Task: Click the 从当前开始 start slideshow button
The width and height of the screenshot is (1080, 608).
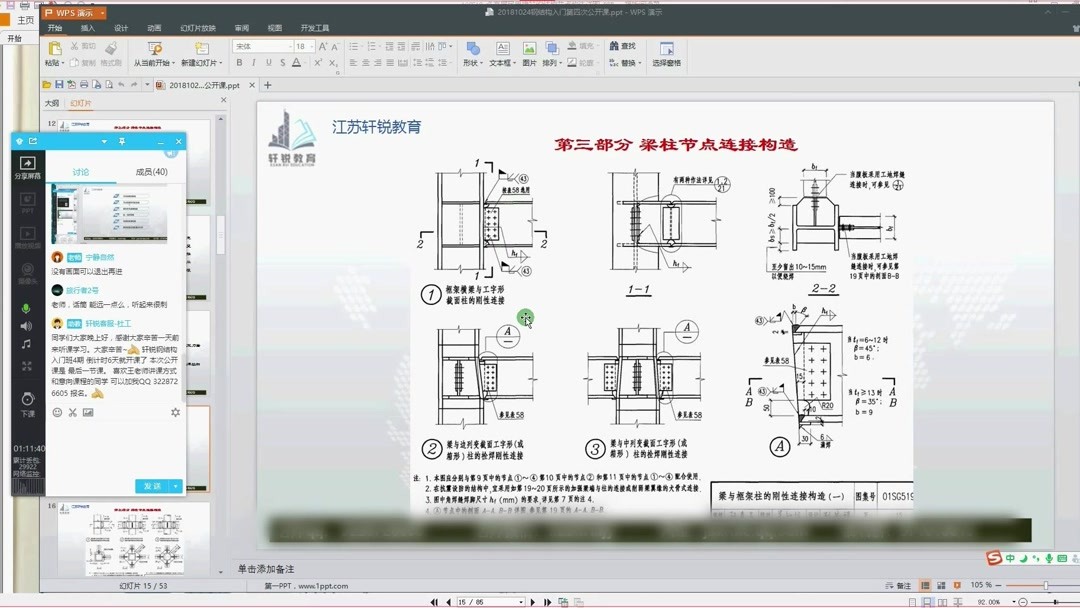Action: click(154, 54)
